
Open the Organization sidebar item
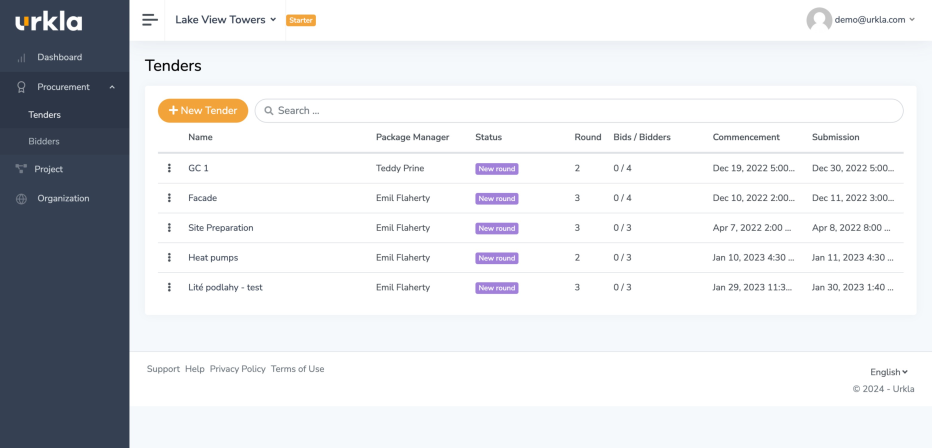click(65, 198)
